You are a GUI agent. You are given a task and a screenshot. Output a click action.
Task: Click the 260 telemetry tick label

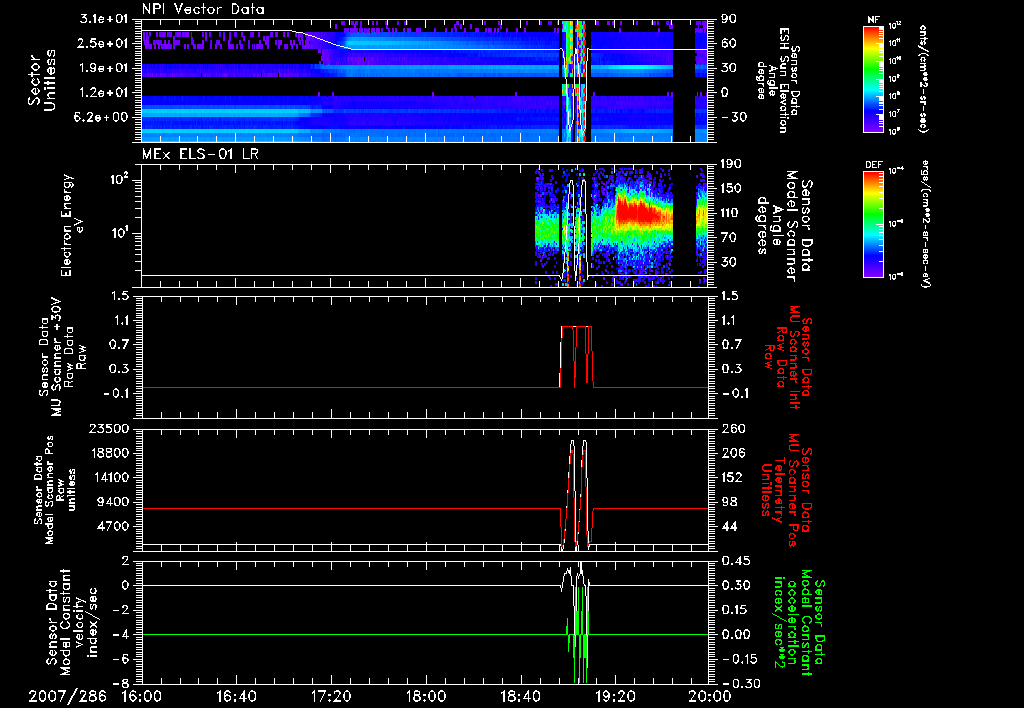coord(732,429)
